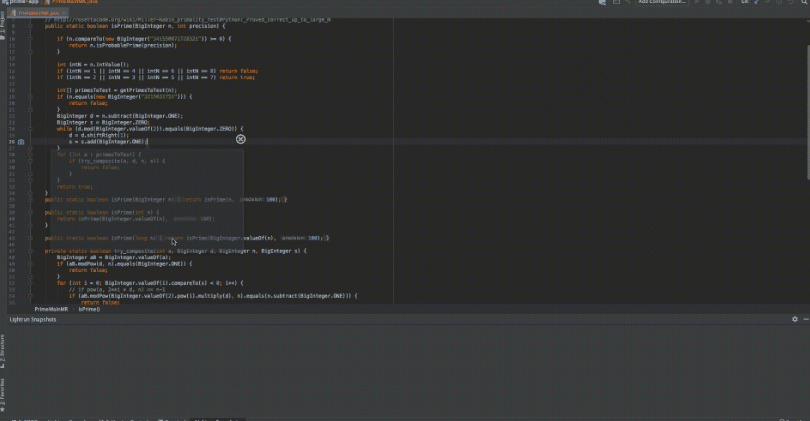Close the PrimeMainMR.java editor tab

64,13
